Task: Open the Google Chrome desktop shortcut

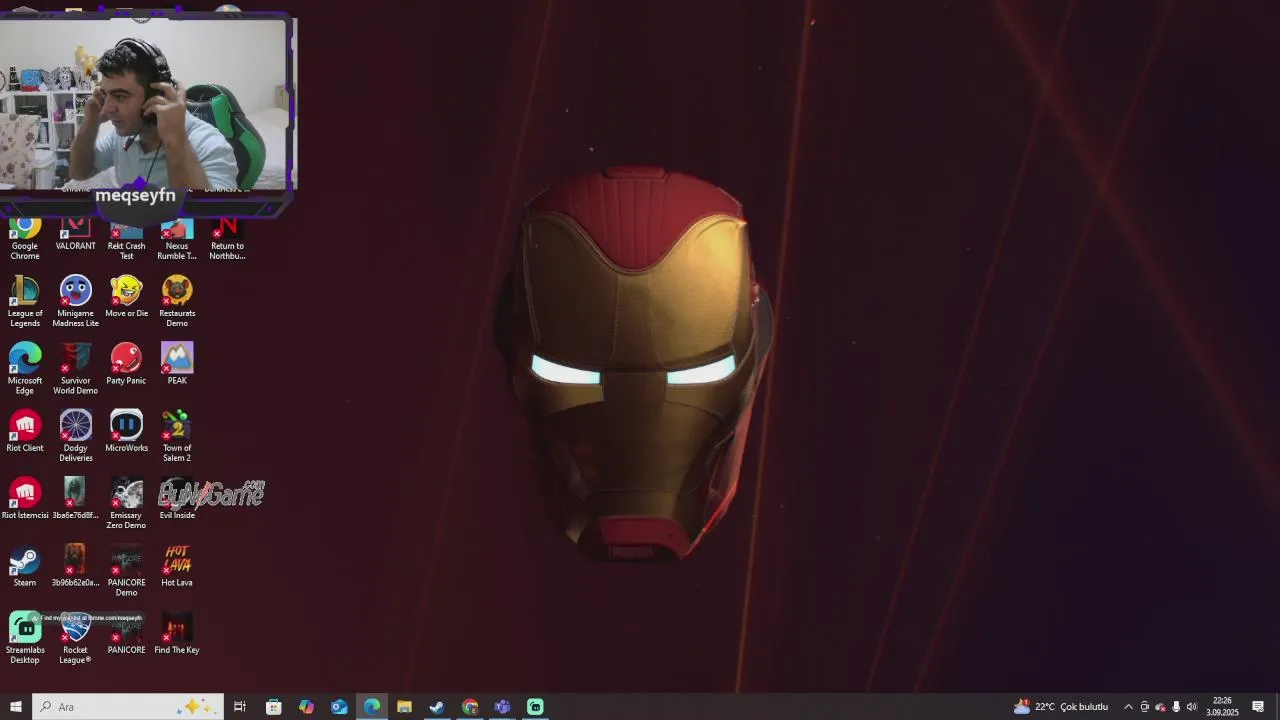Action: pyautogui.click(x=25, y=238)
